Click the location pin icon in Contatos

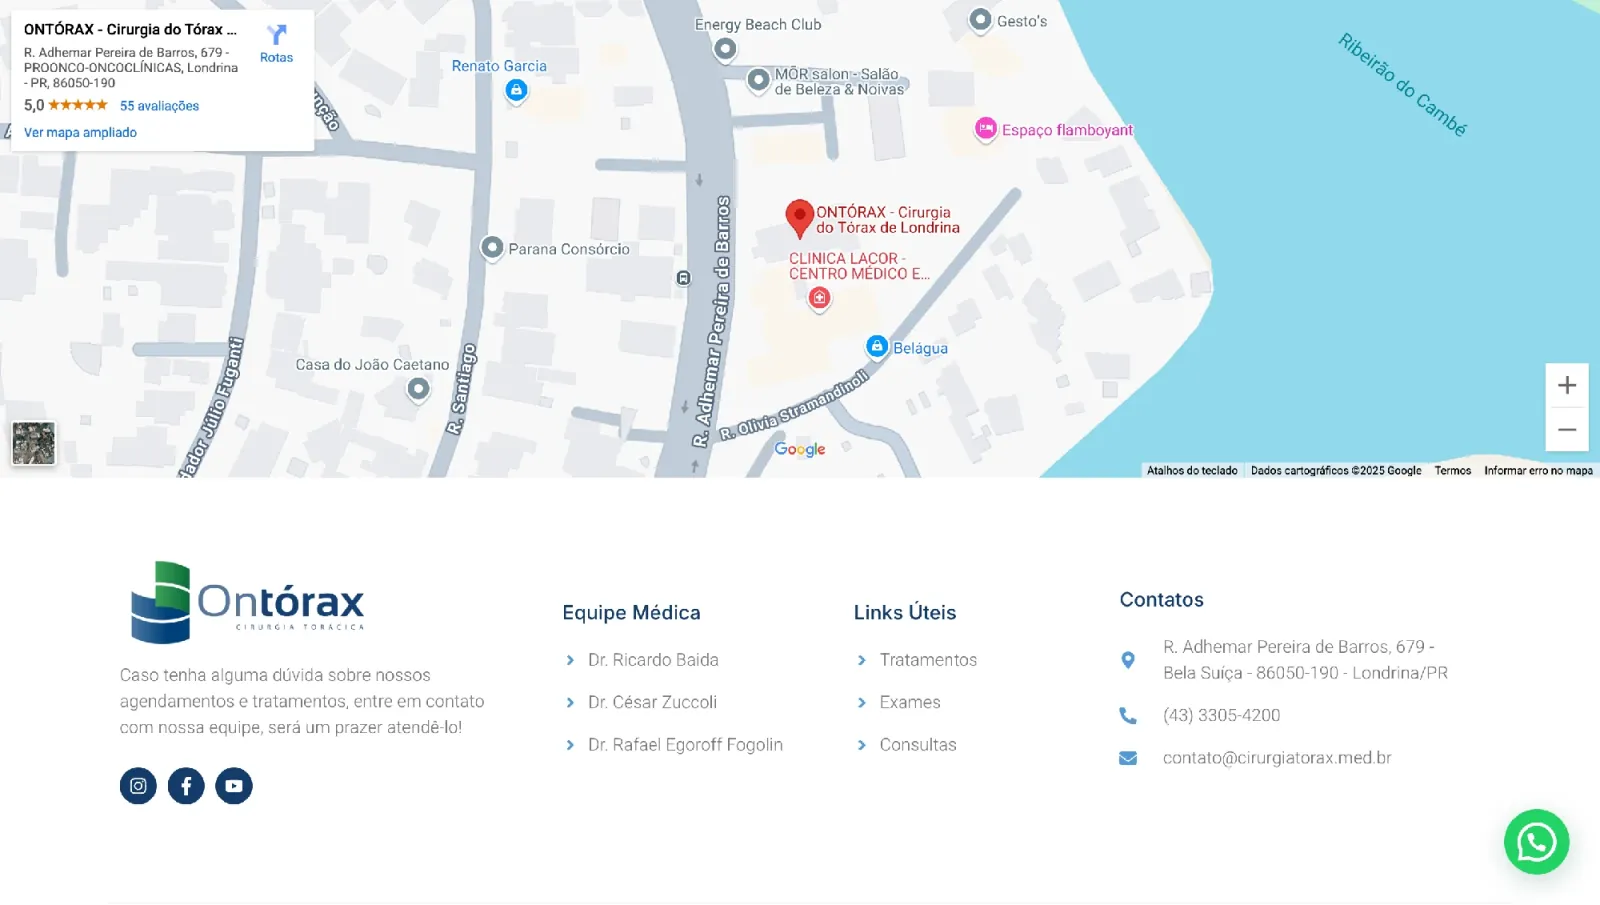point(1128,660)
